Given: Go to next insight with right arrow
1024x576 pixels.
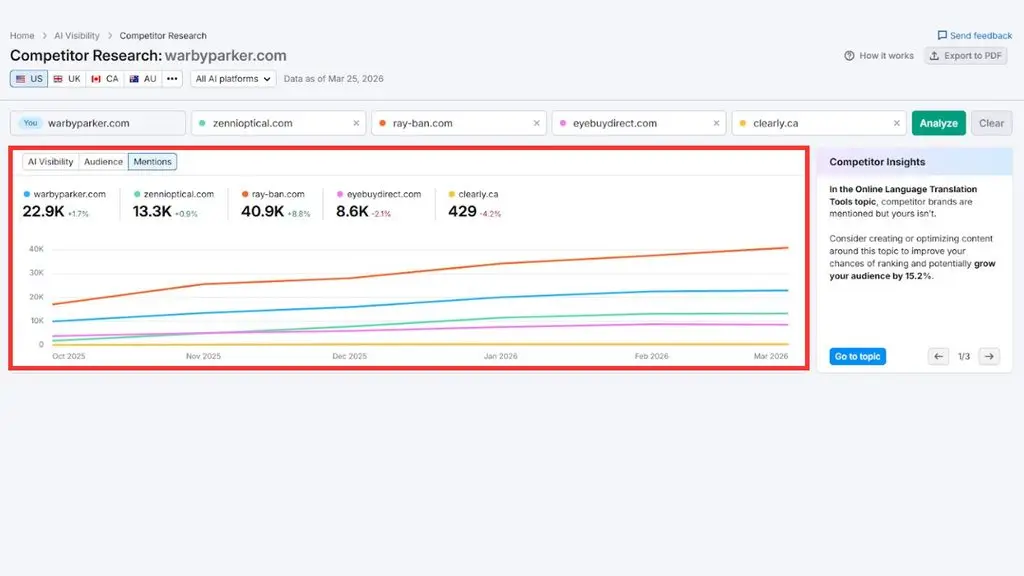Looking at the screenshot, I should tap(989, 357).
